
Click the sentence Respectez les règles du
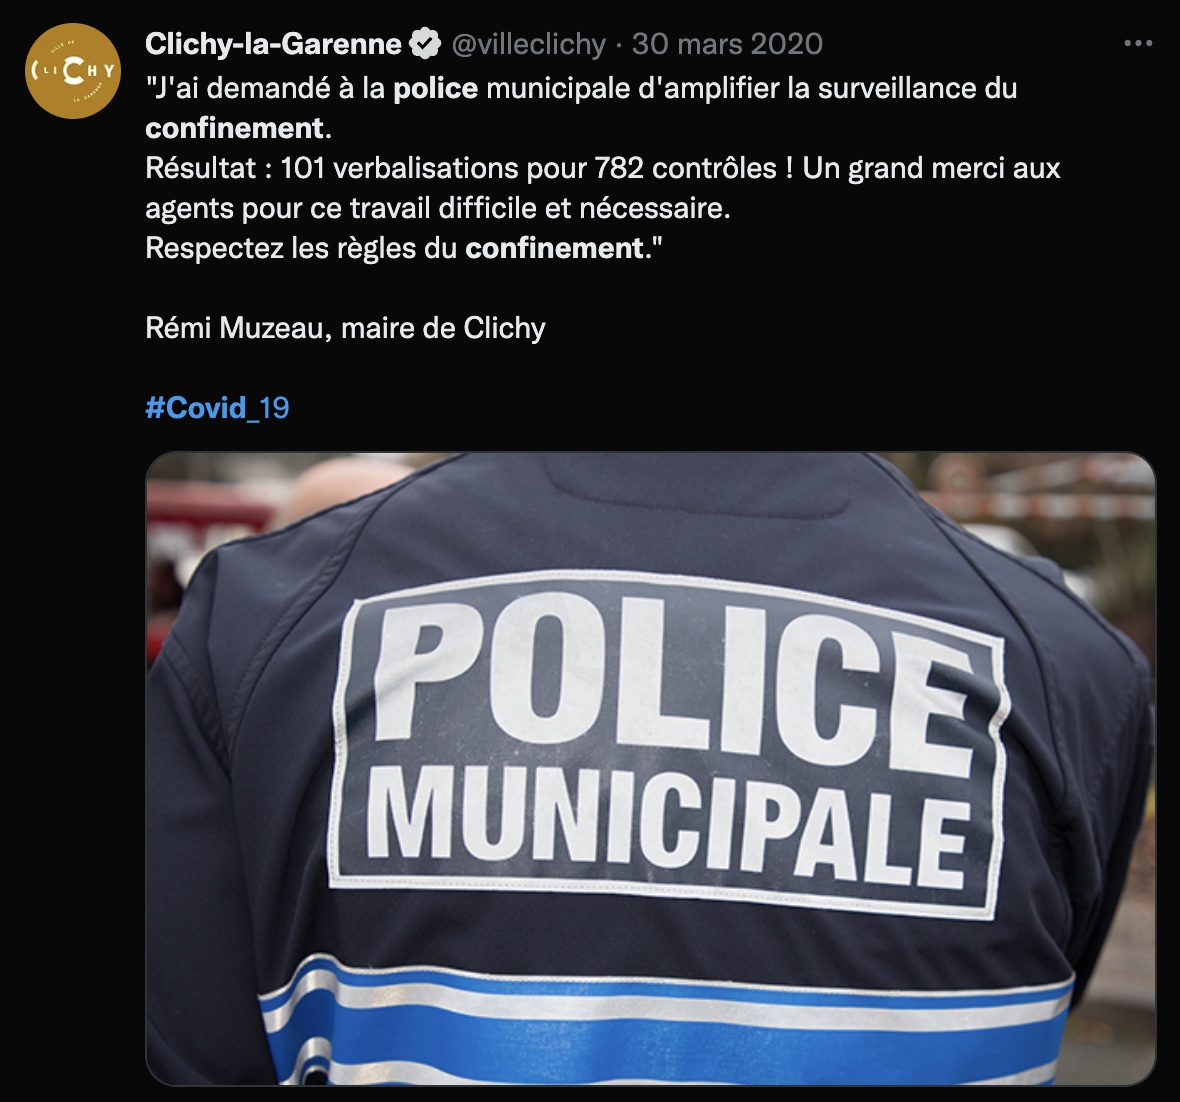[x=301, y=248]
